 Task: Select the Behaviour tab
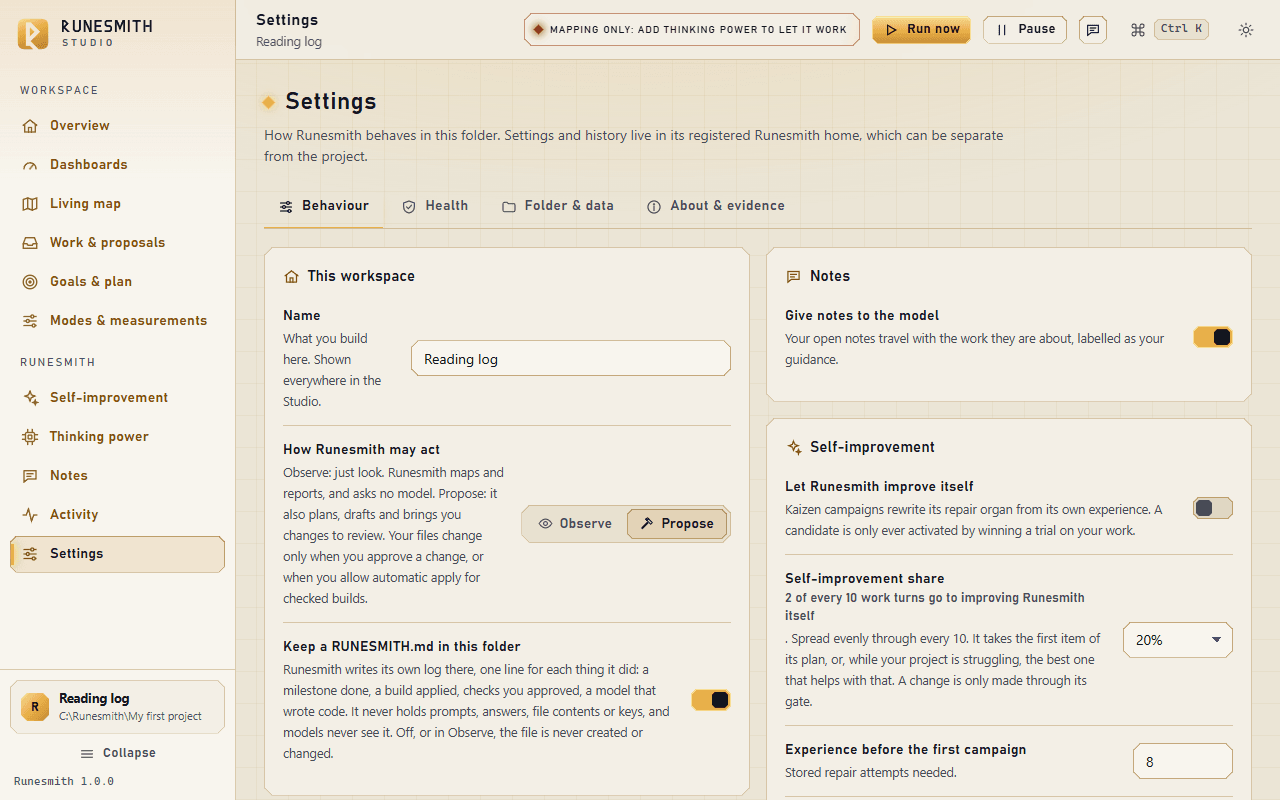coord(324,206)
